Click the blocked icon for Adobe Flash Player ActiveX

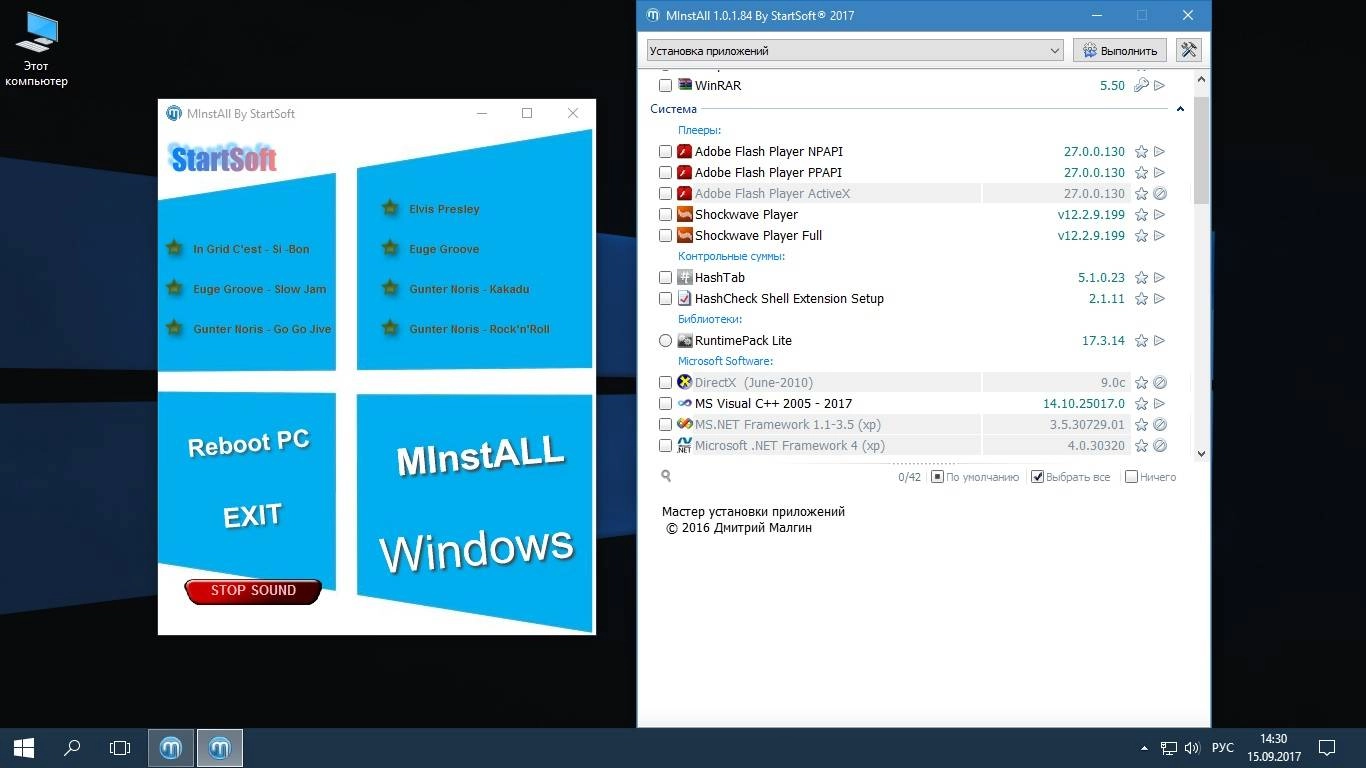click(1160, 194)
